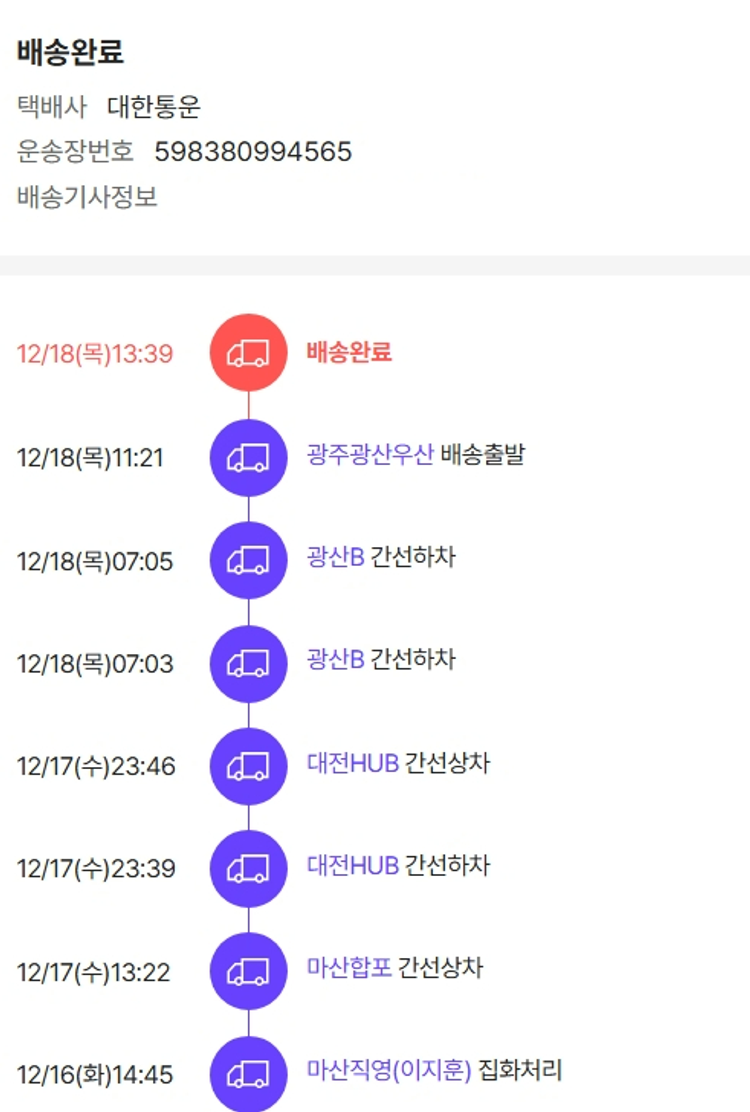Click truck icon beside 광주광산우산 배송출발
This screenshot has height=1112, width=750.
[x=248, y=458]
